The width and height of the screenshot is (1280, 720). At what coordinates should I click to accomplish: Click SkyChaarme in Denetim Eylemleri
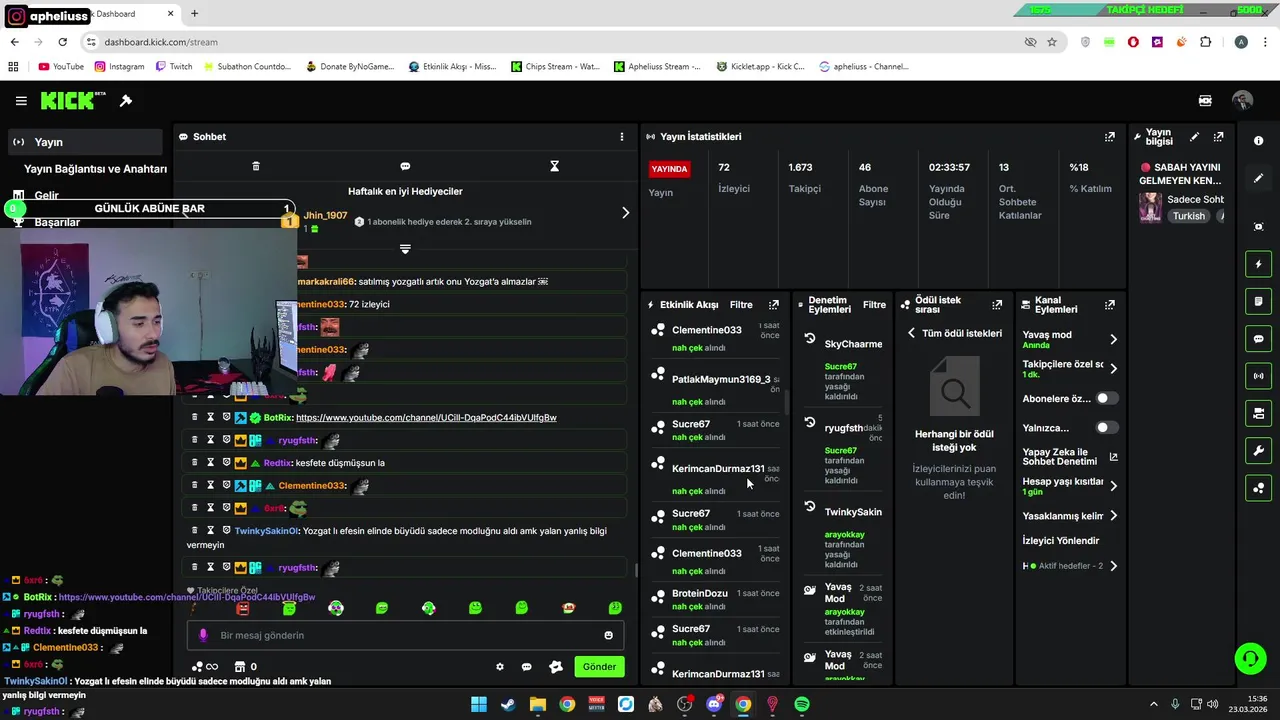(x=853, y=344)
